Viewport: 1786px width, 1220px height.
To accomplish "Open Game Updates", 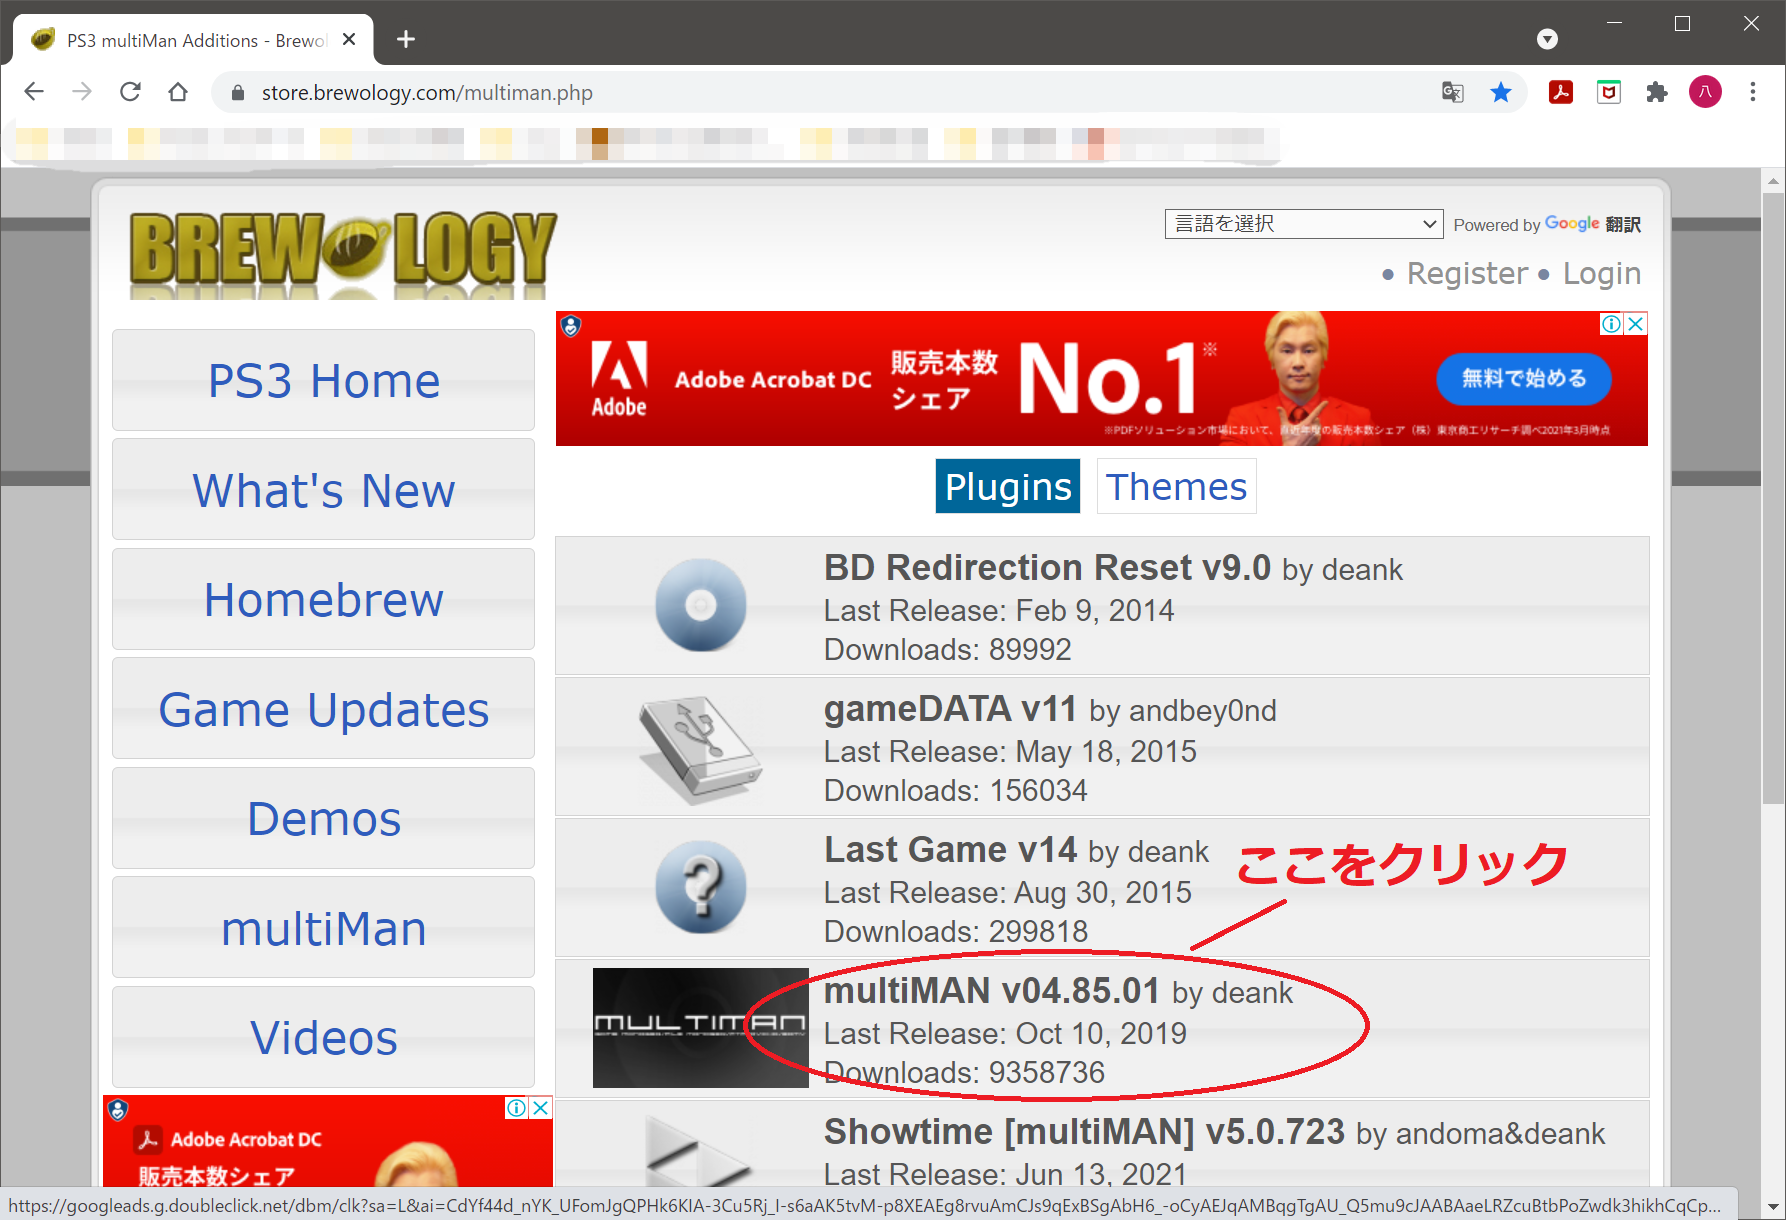I will (323, 709).
